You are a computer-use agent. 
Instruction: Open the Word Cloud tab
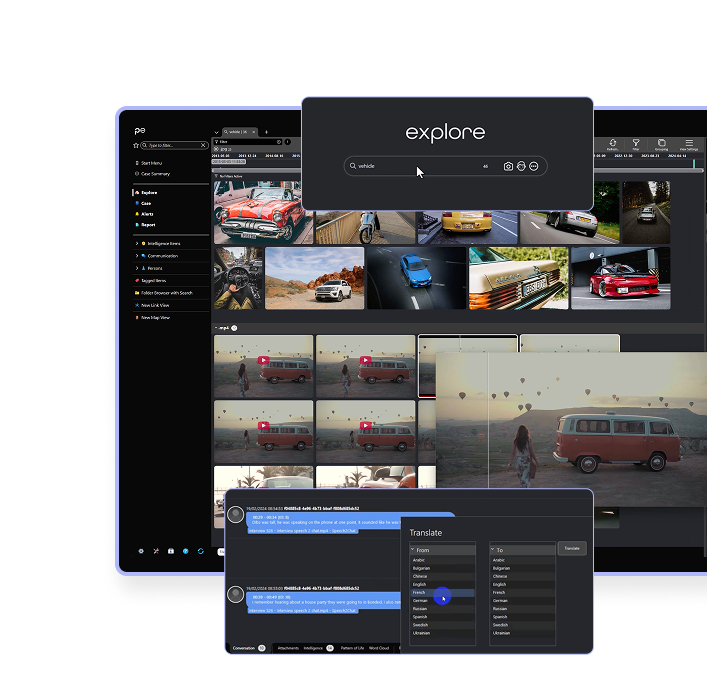click(x=379, y=648)
